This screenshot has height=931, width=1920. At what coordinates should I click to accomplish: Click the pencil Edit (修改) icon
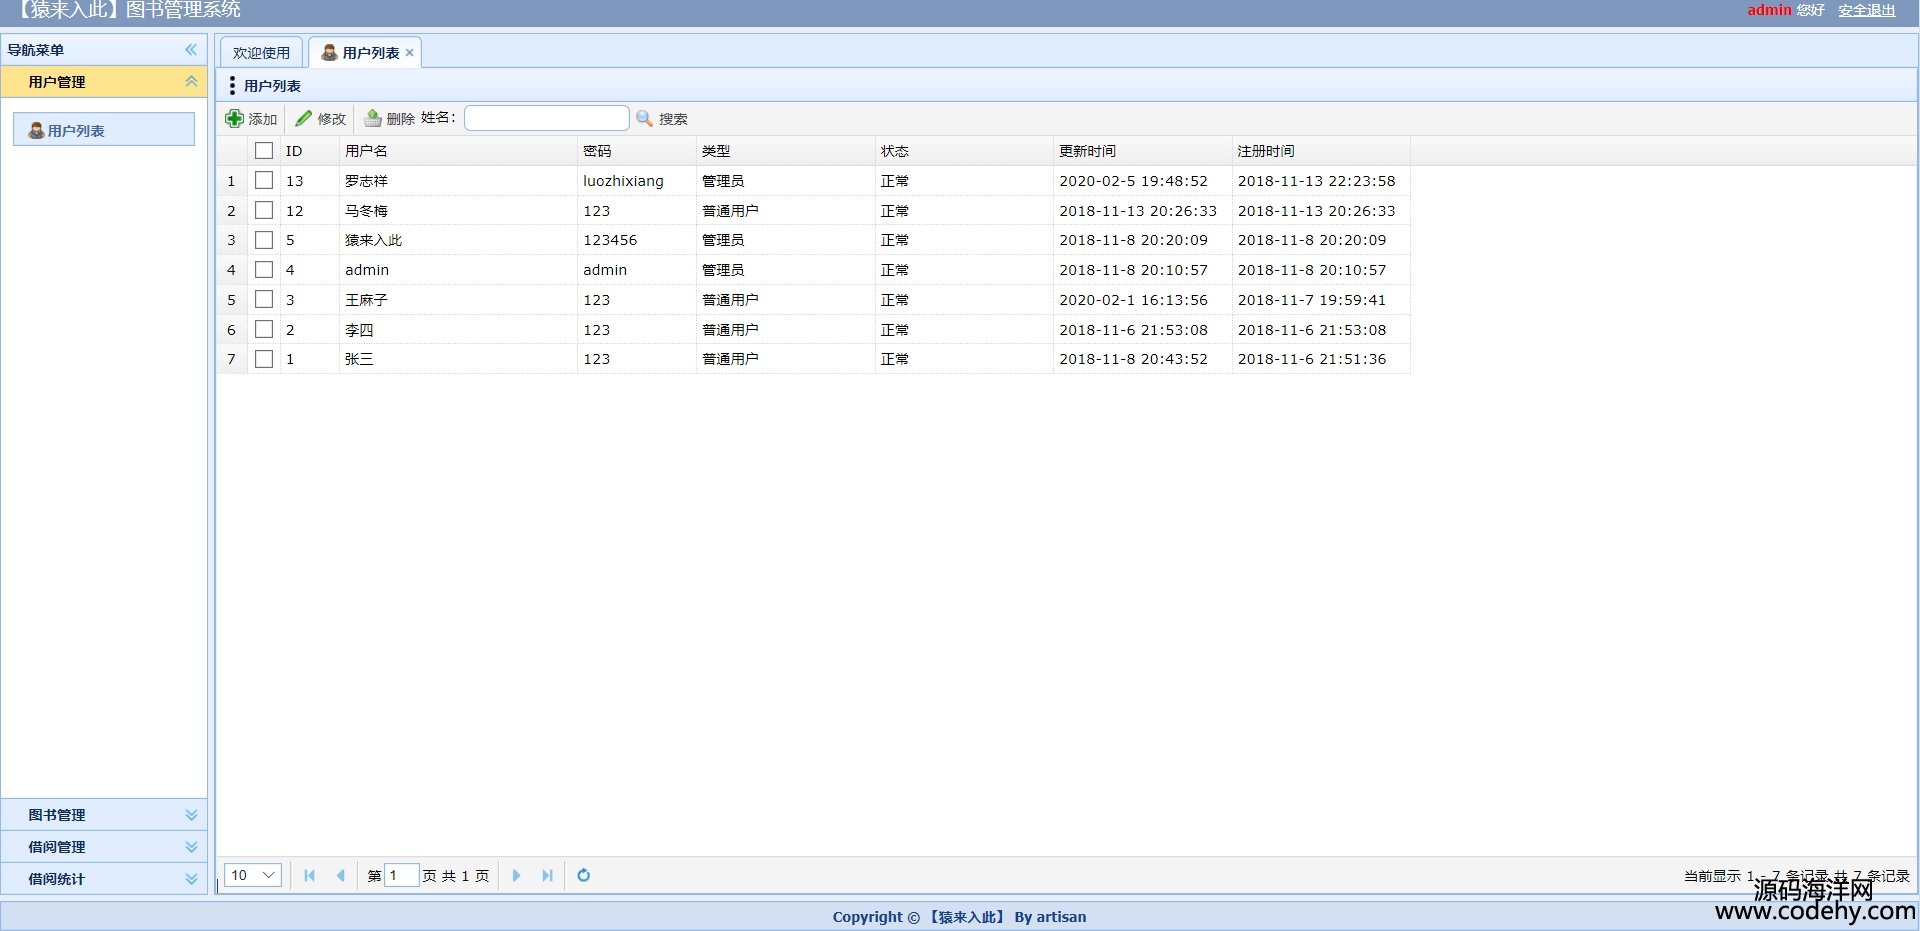pyautogui.click(x=304, y=119)
